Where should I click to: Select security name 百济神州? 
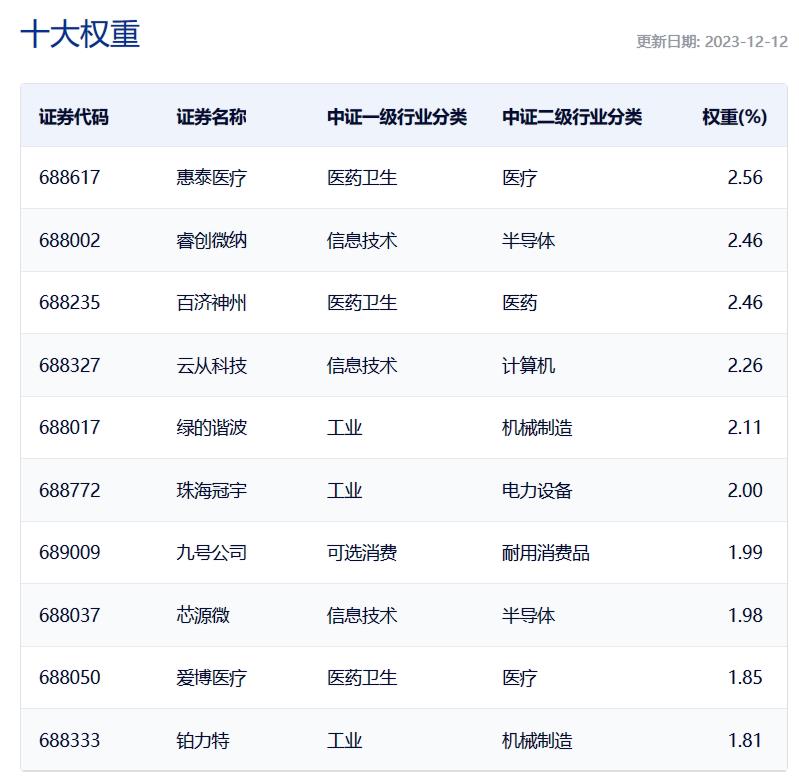click(x=211, y=303)
